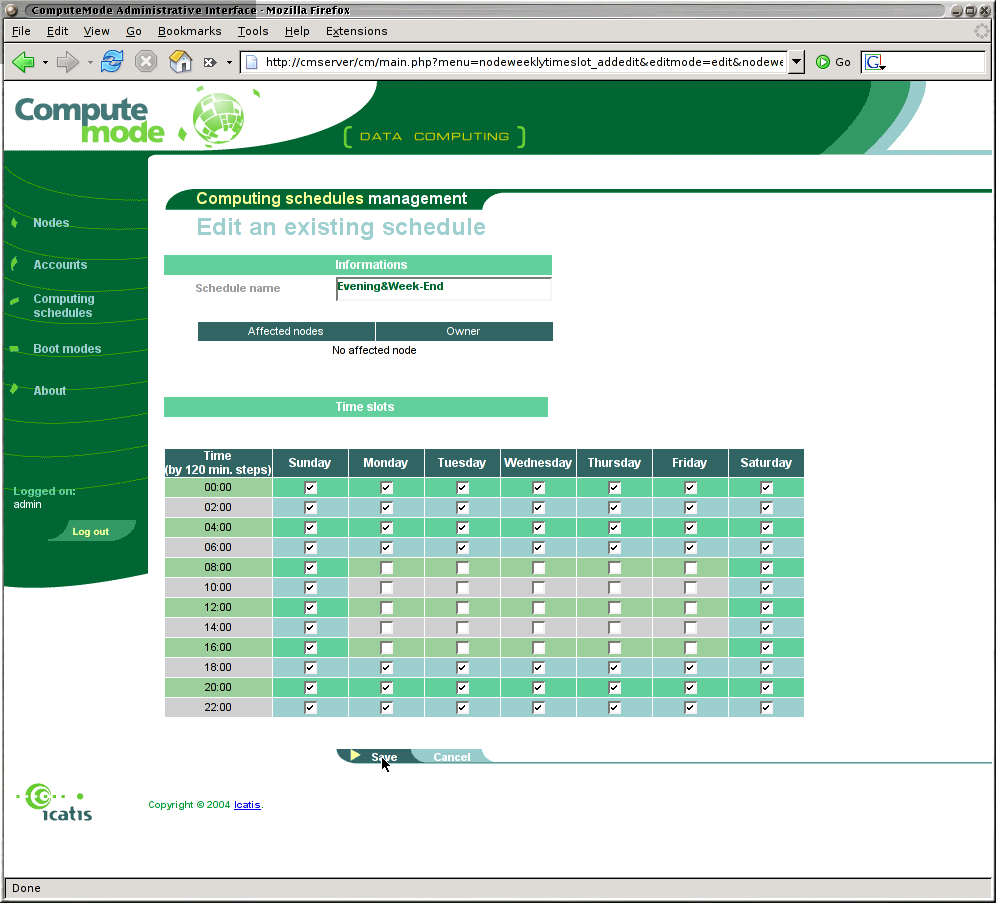Open Computing schedules in the sidebar
The image size is (996, 903).
pyautogui.click(x=64, y=305)
